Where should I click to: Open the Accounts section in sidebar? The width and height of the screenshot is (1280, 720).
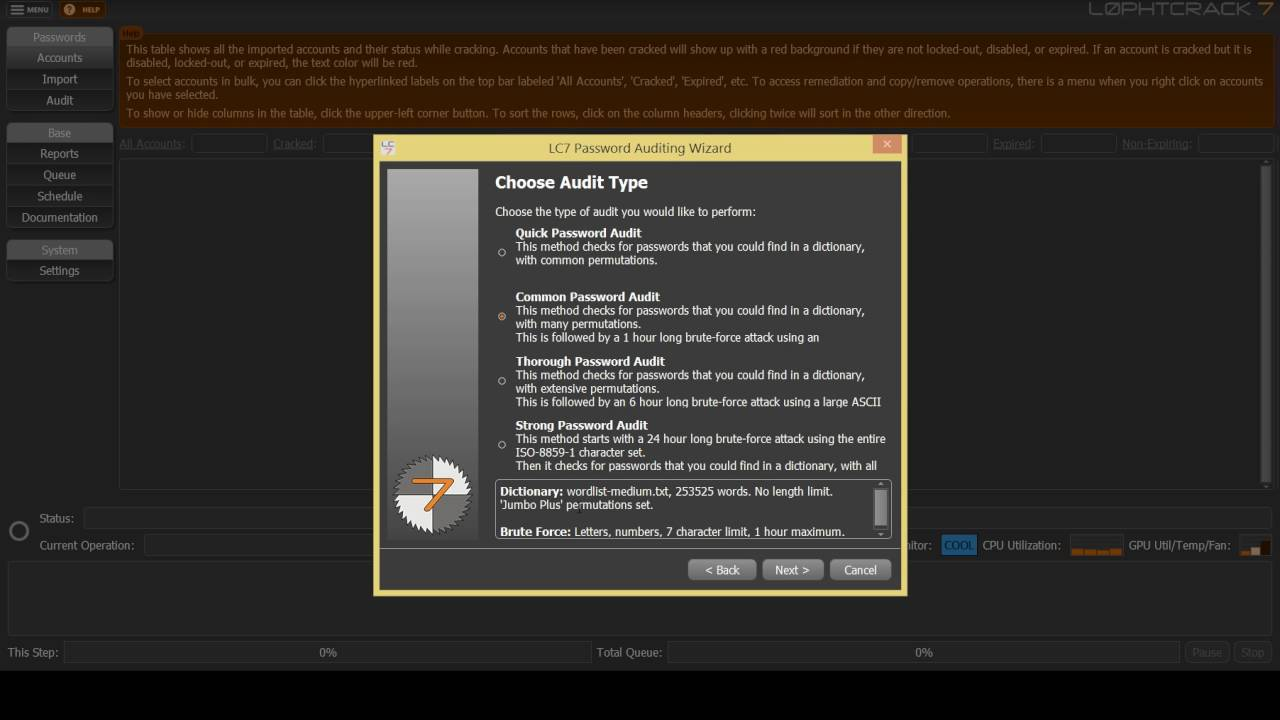point(59,58)
